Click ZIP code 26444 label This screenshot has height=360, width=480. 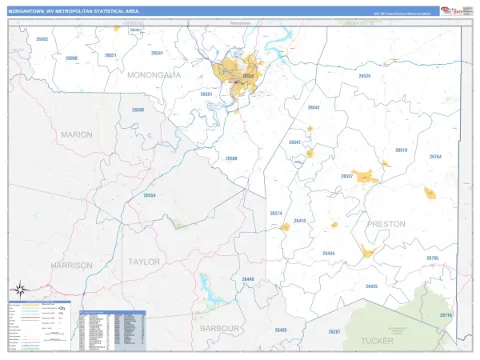click(329, 253)
